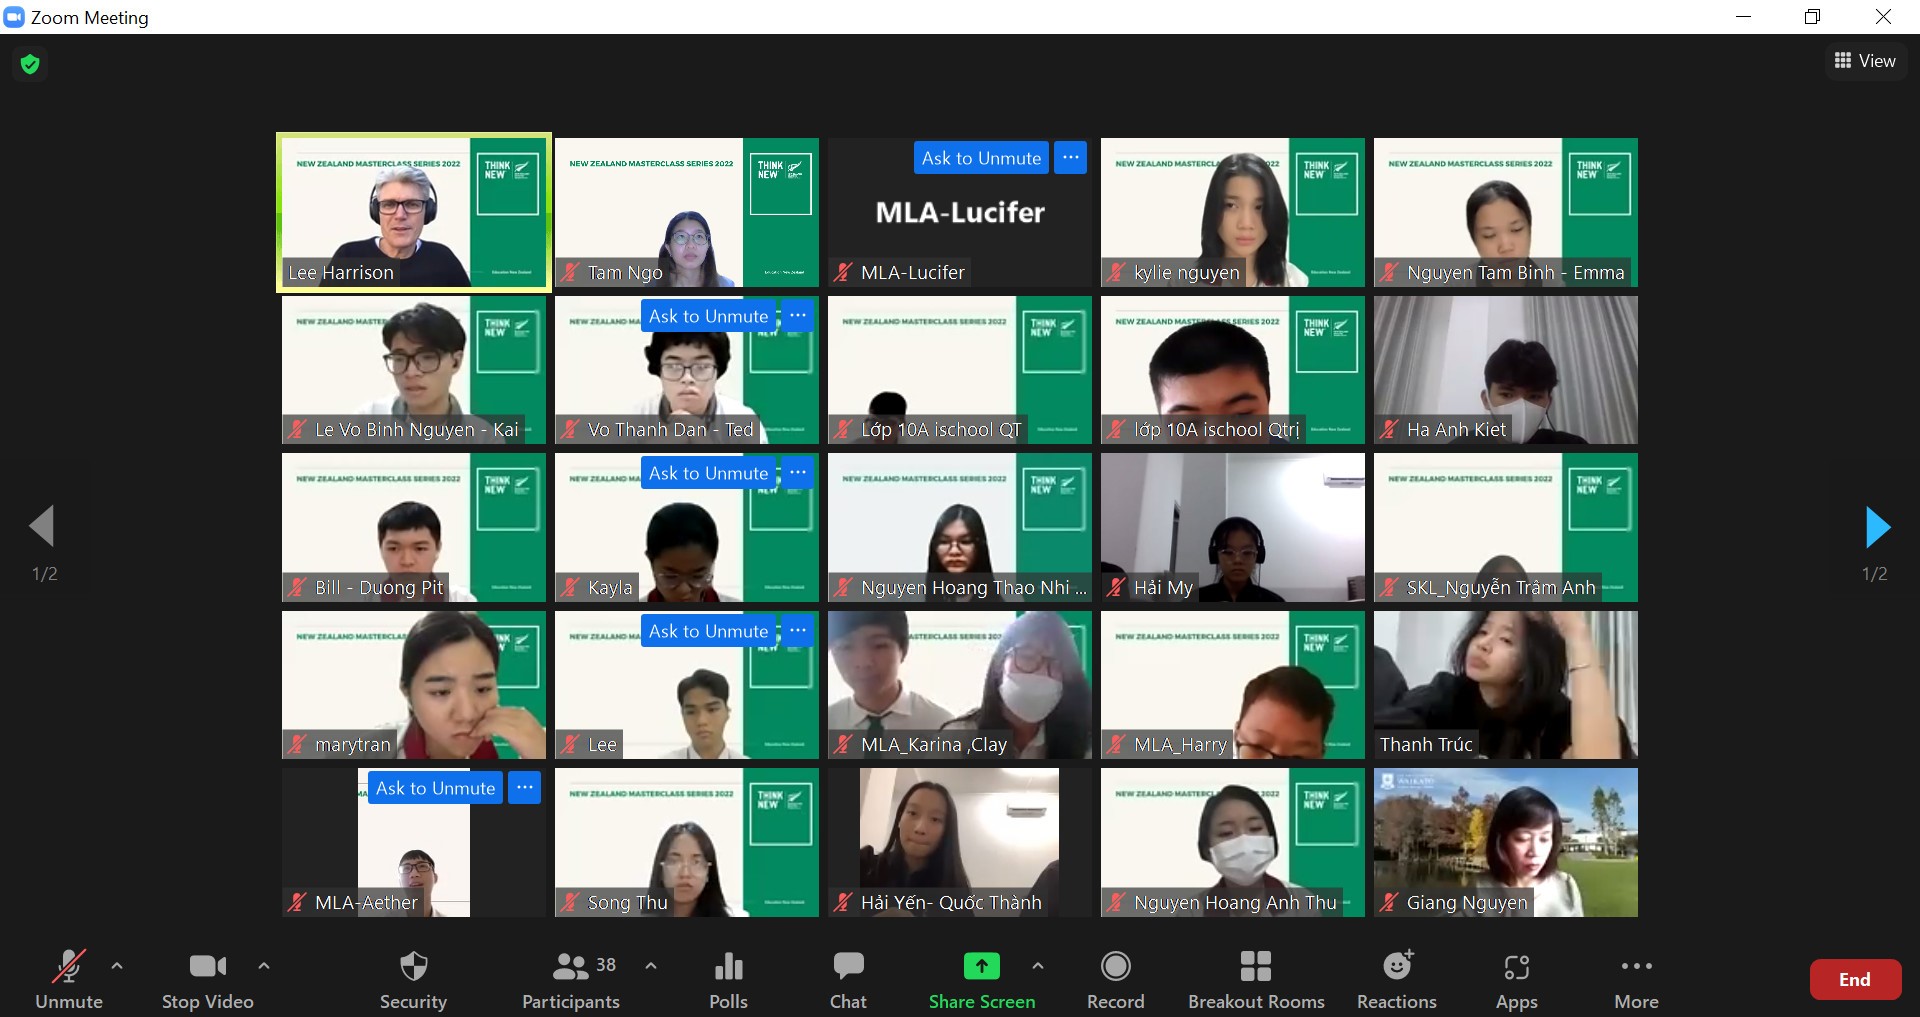1920x1017 pixels.
Task: Go to next gallery page arrow
Action: pyautogui.click(x=1877, y=527)
